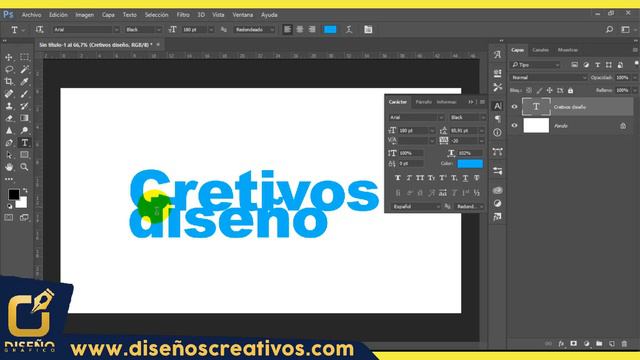This screenshot has width=640, height=360.
Task: Toggle All Caps in Character panel
Action: [x=420, y=178]
